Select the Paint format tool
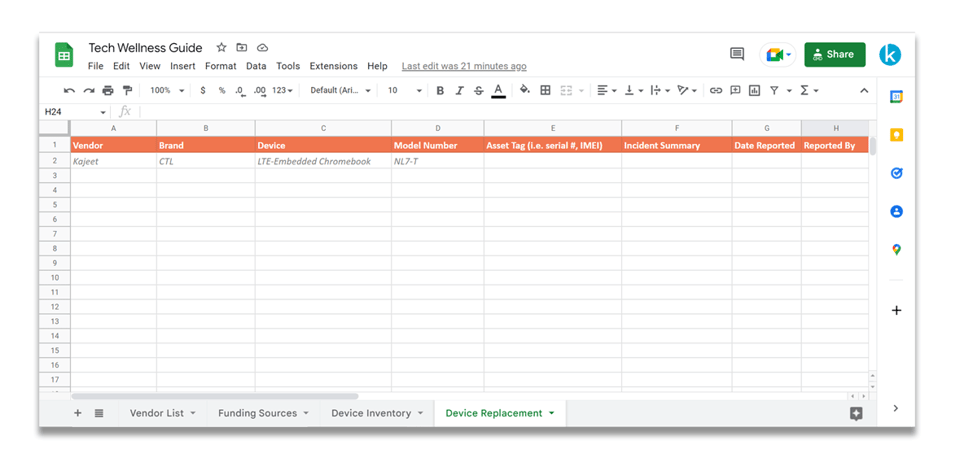This screenshot has width=960, height=471. point(127,91)
